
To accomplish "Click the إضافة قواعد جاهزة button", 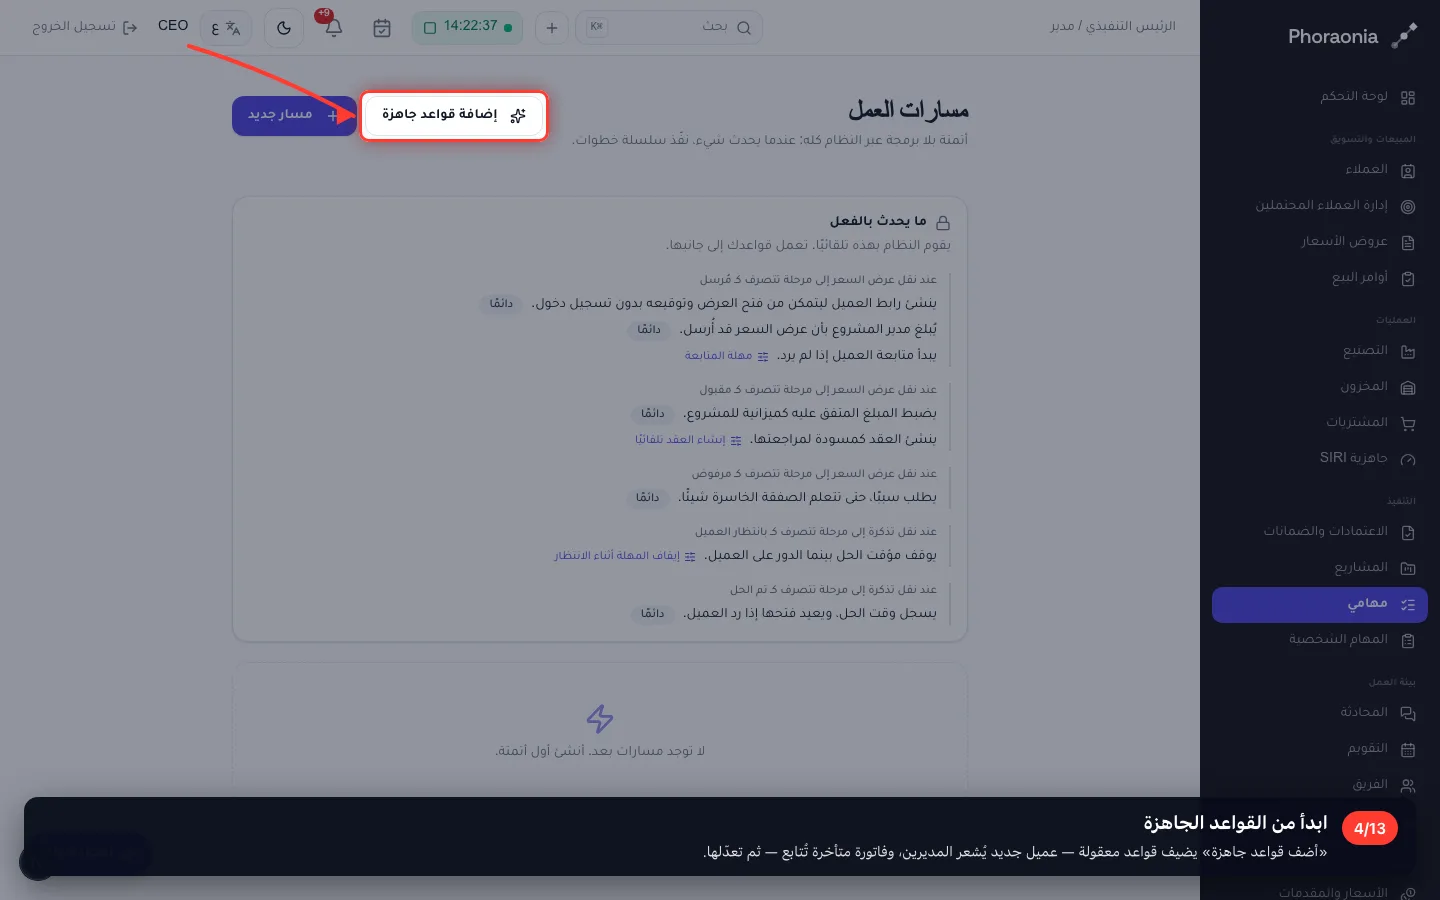I will coord(453,115).
